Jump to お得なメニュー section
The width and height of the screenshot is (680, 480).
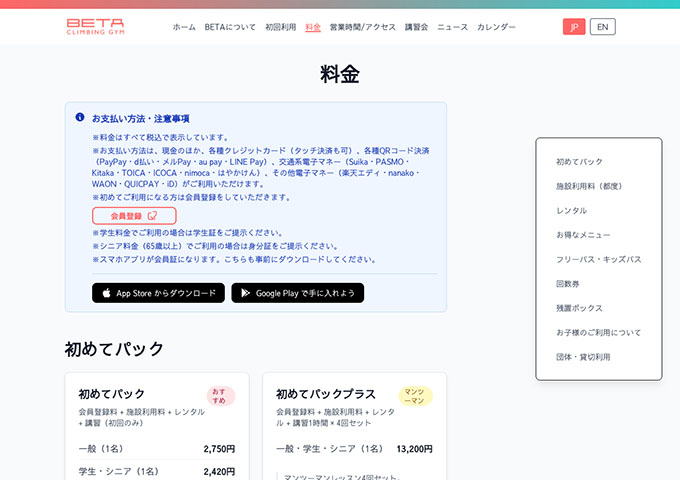[583, 235]
